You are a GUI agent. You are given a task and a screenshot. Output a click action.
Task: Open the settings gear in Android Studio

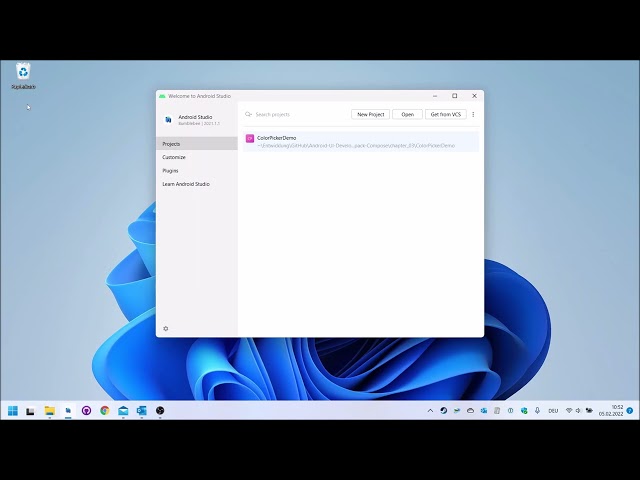coord(166,329)
